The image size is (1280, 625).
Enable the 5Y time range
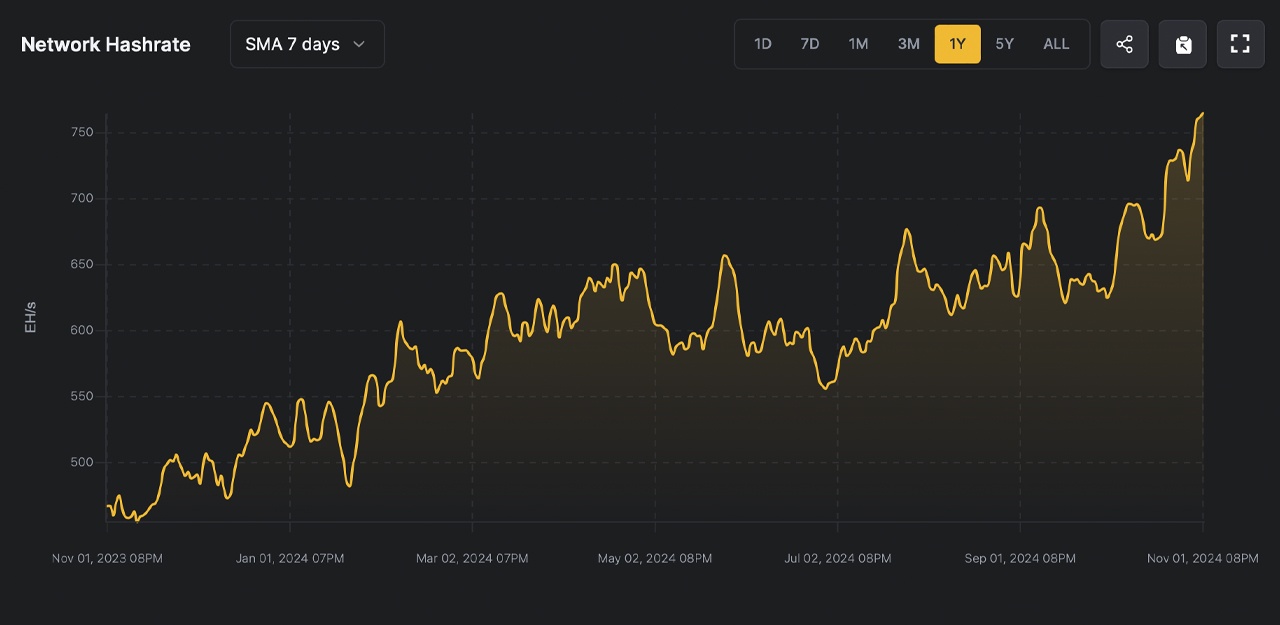[1005, 44]
